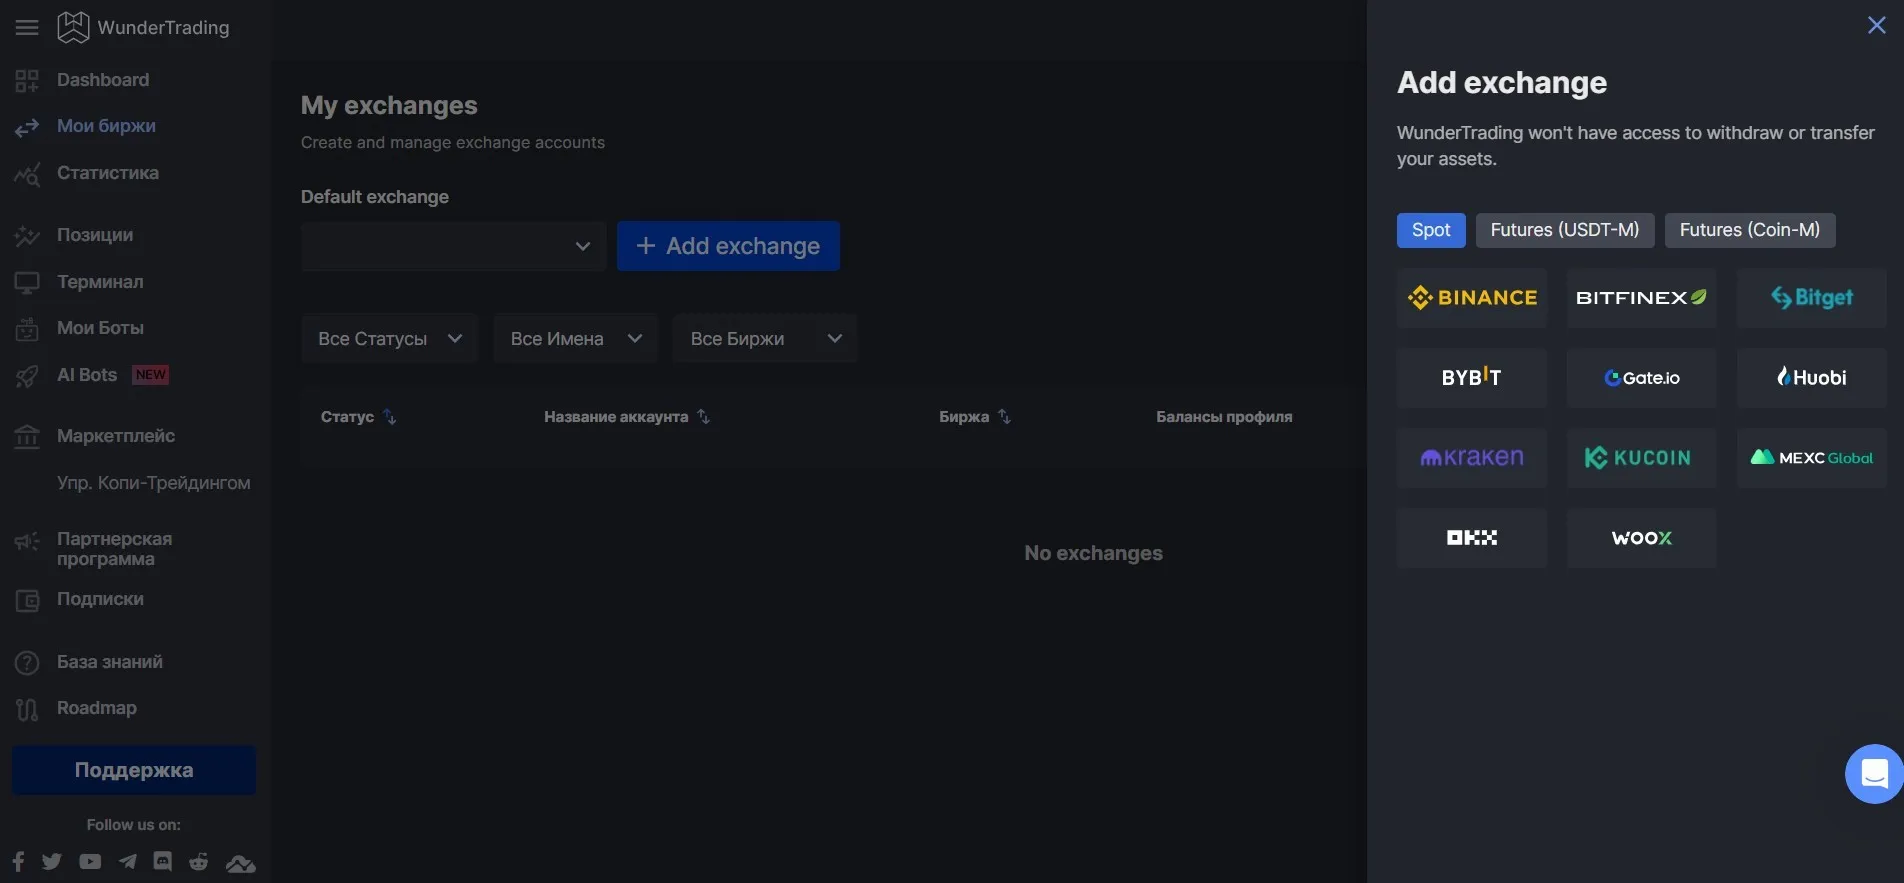Expand the Все Имена filter

pyautogui.click(x=576, y=339)
